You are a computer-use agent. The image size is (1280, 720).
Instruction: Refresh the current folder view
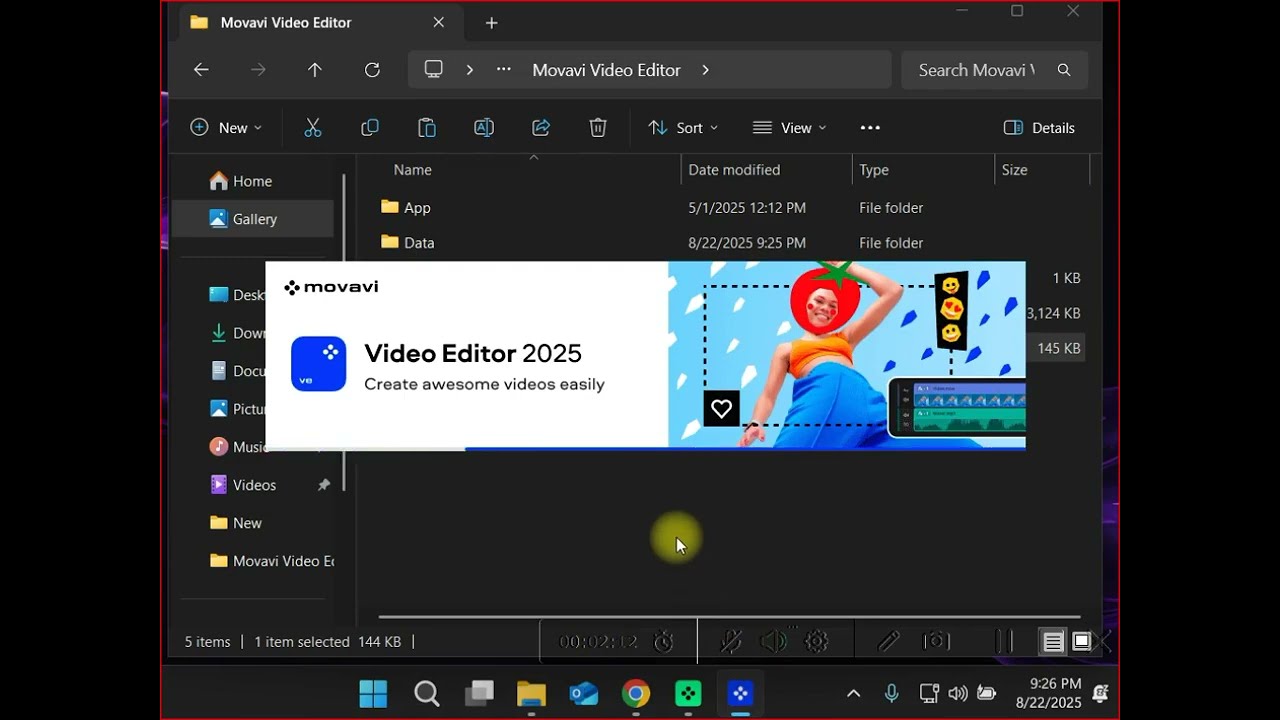pos(372,70)
